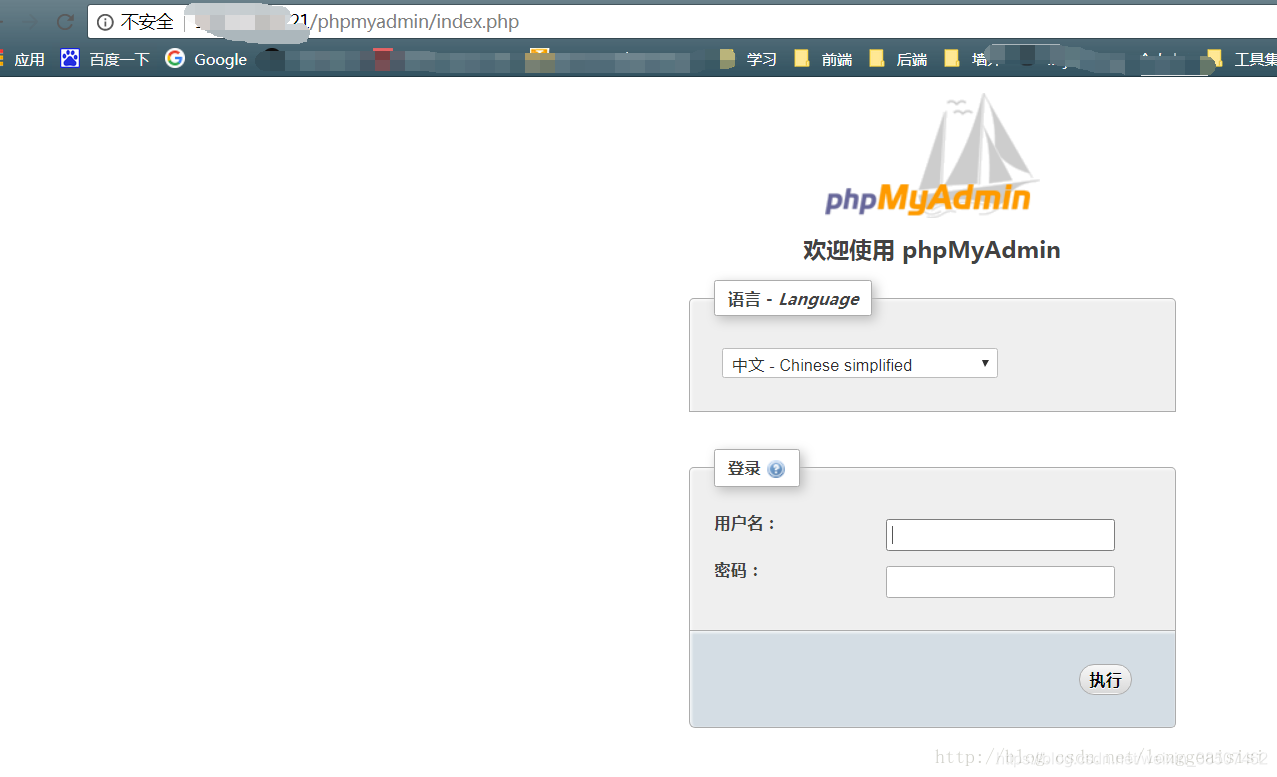The height and width of the screenshot is (777, 1277).
Task: Open the Google bookmark
Action: (x=206, y=59)
